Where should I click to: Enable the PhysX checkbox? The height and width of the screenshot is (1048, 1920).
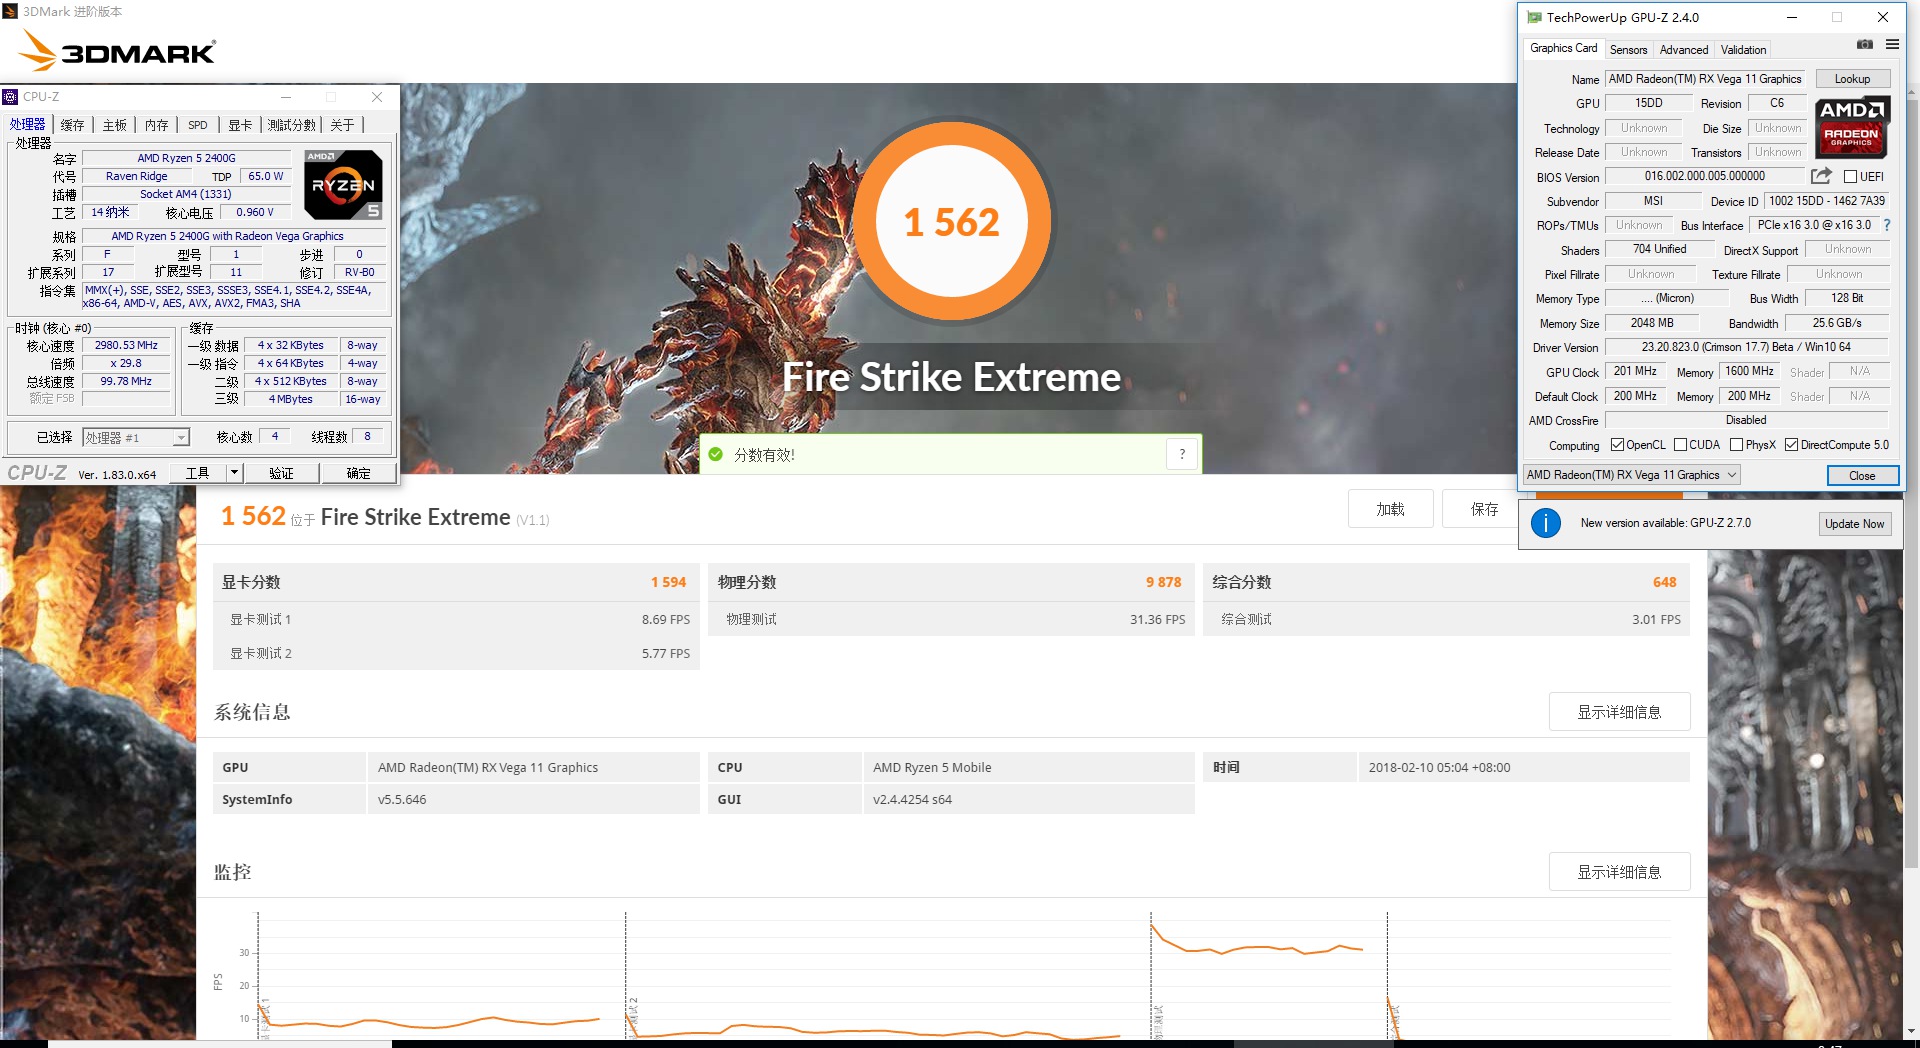tap(1736, 445)
